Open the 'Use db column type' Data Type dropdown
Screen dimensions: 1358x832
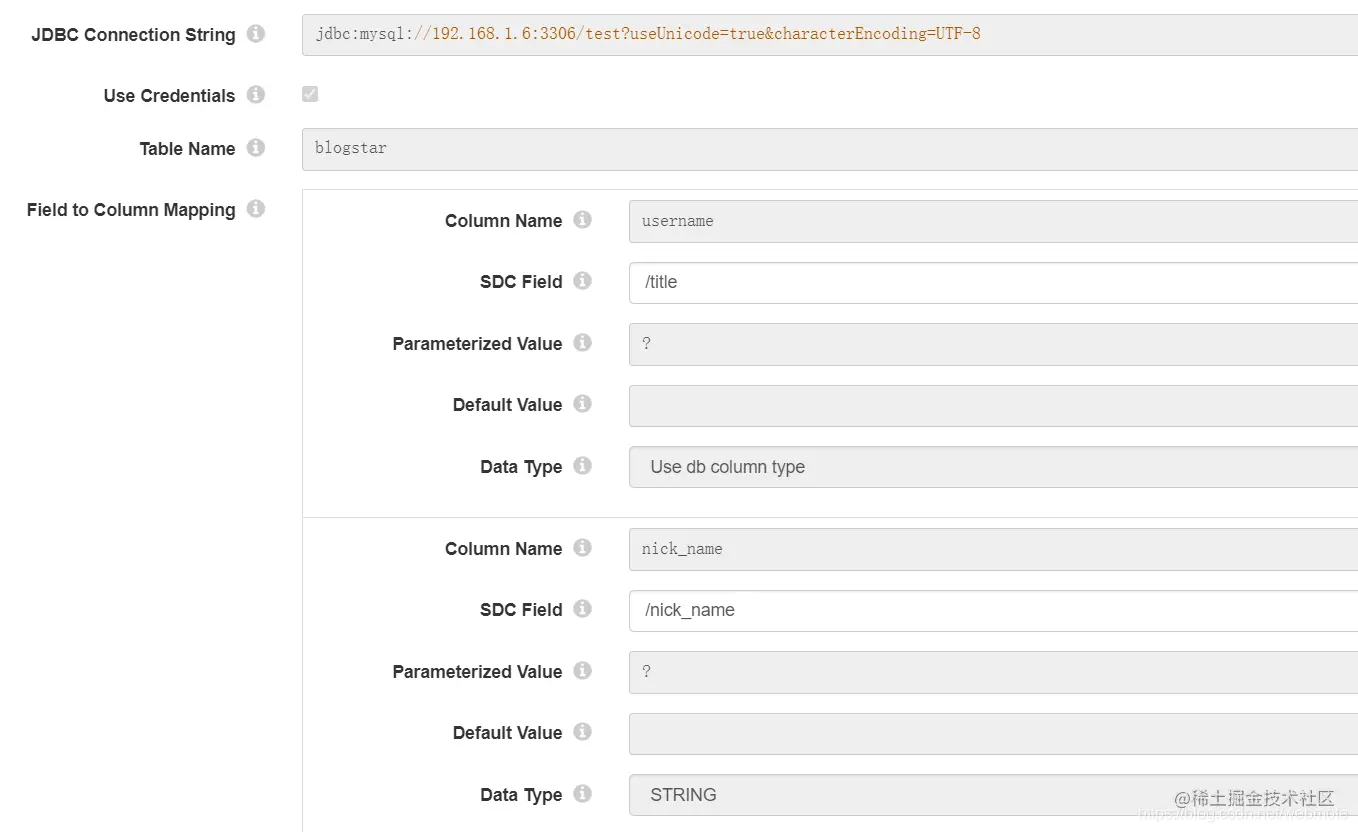point(993,467)
